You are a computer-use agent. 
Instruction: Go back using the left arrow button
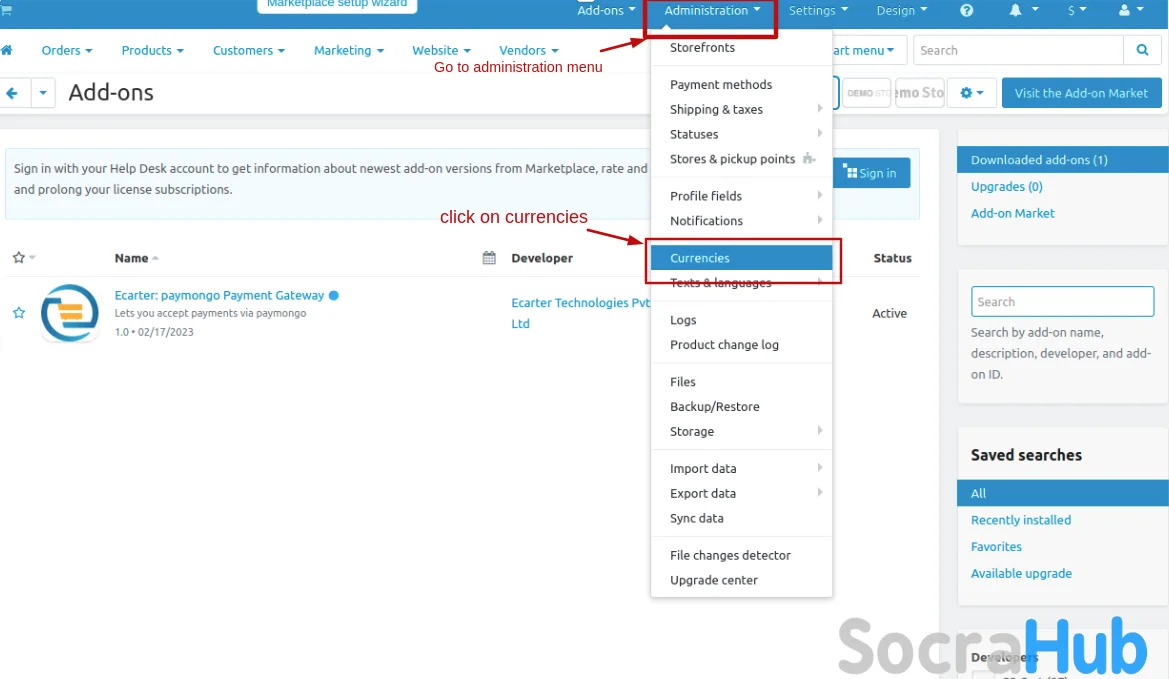pos(12,93)
